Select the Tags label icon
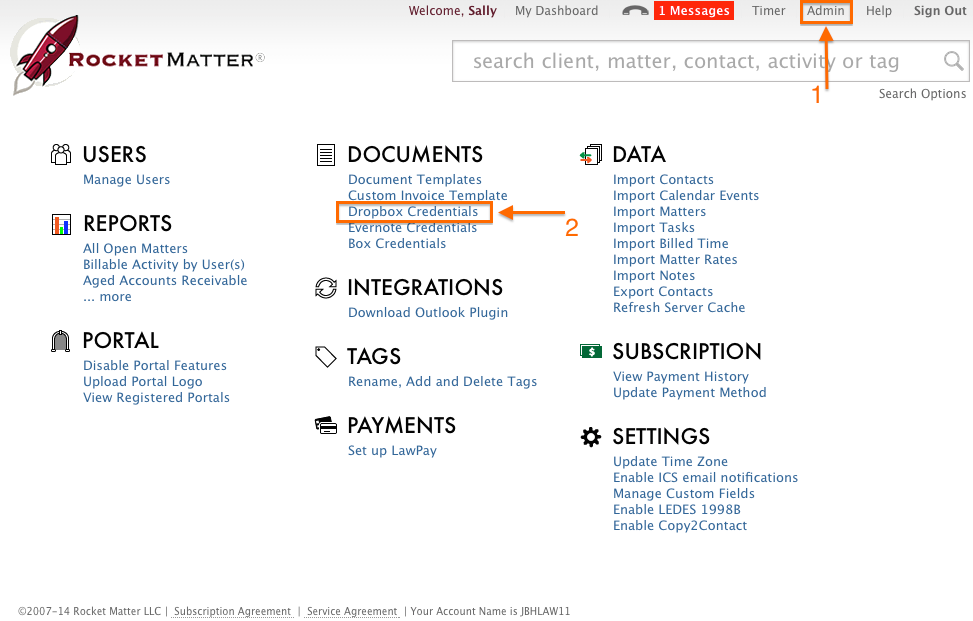Screen dimensions: 973x621 coord(326,355)
